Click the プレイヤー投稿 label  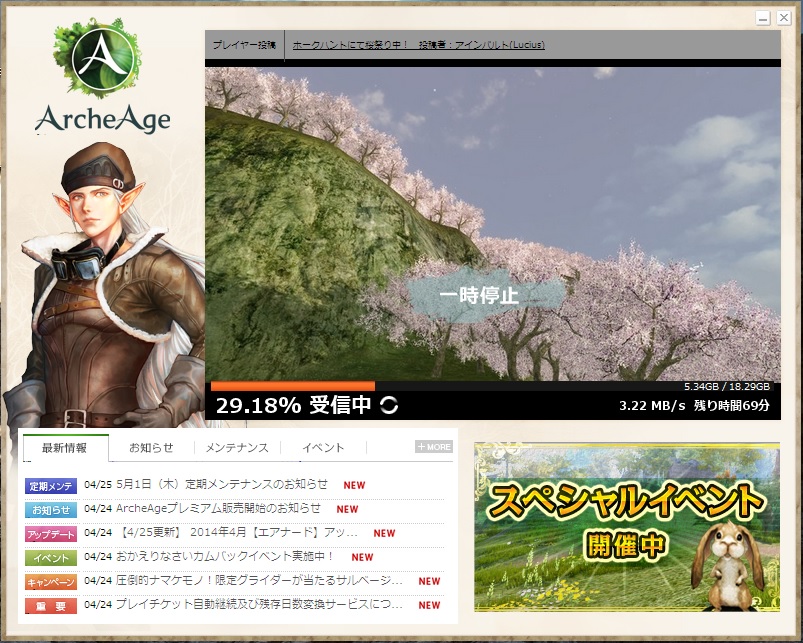(244, 45)
